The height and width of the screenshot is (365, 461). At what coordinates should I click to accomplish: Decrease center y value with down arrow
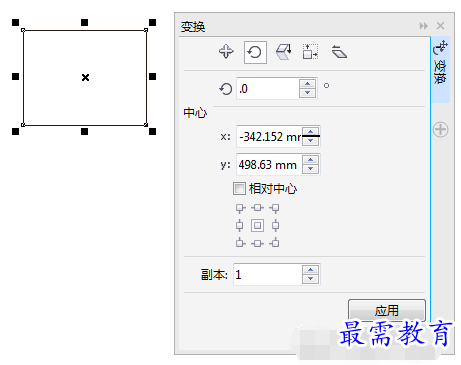tap(311, 169)
